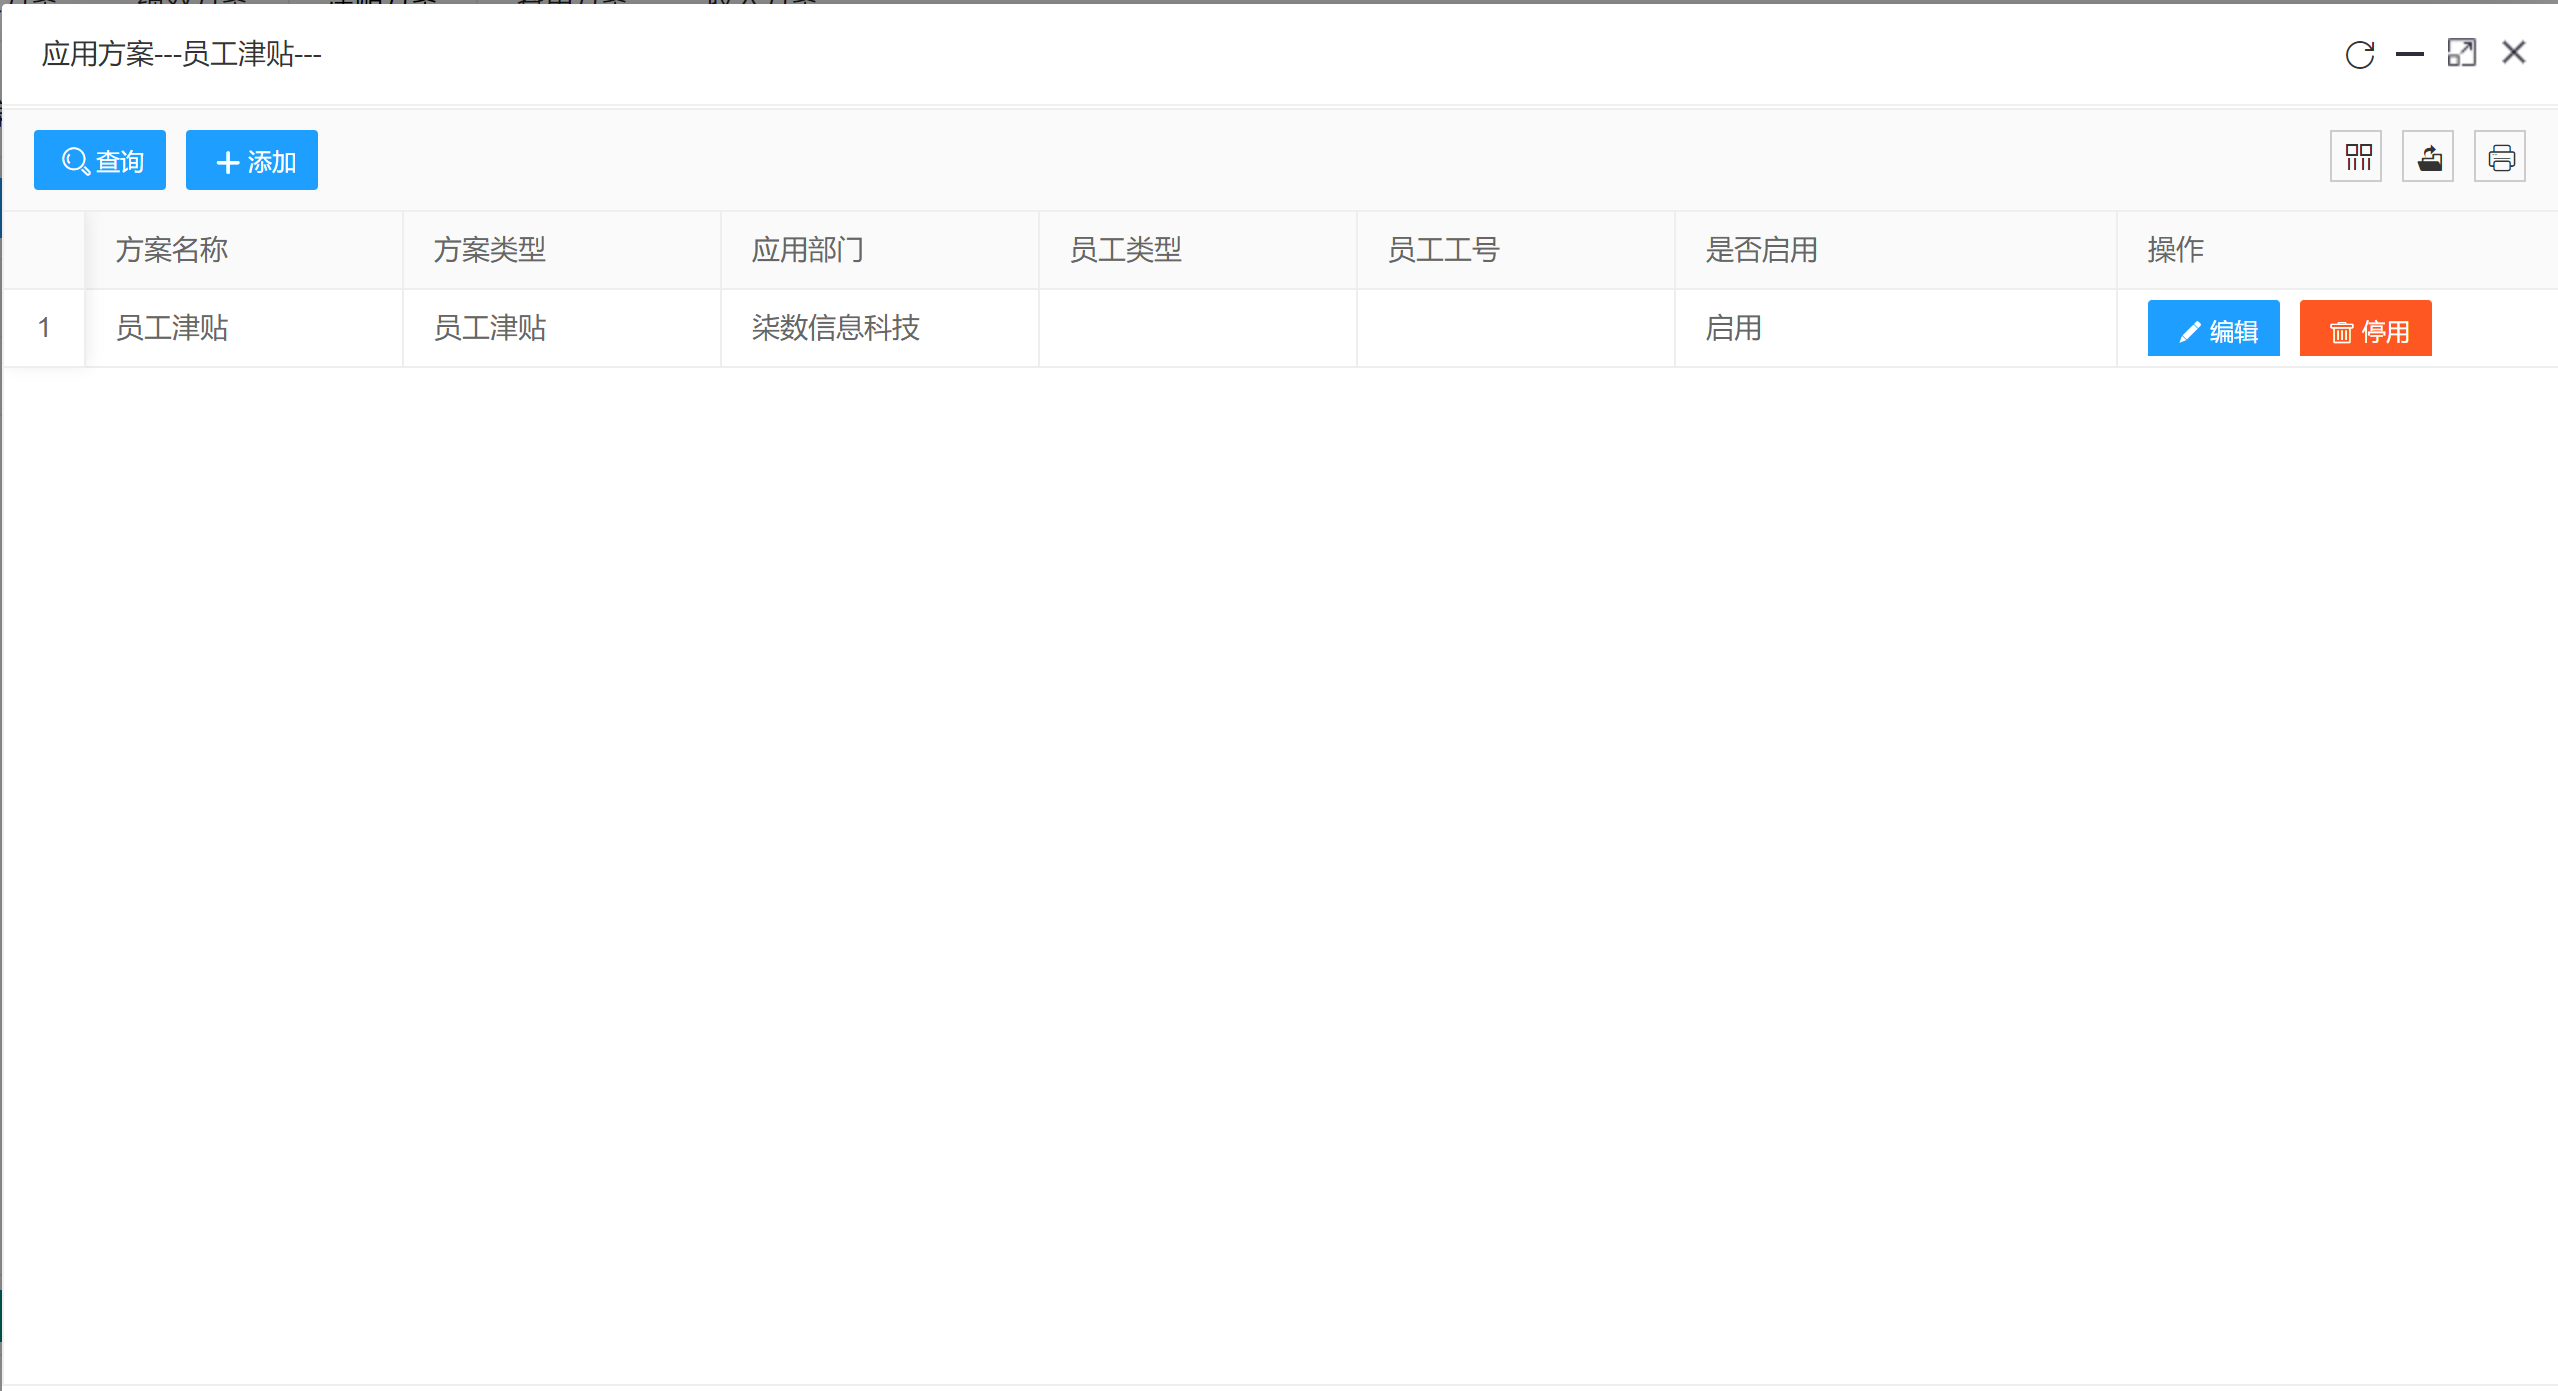This screenshot has width=2558, height=1391.
Task: Click the 方案类型 column header
Action: (490, 250)
